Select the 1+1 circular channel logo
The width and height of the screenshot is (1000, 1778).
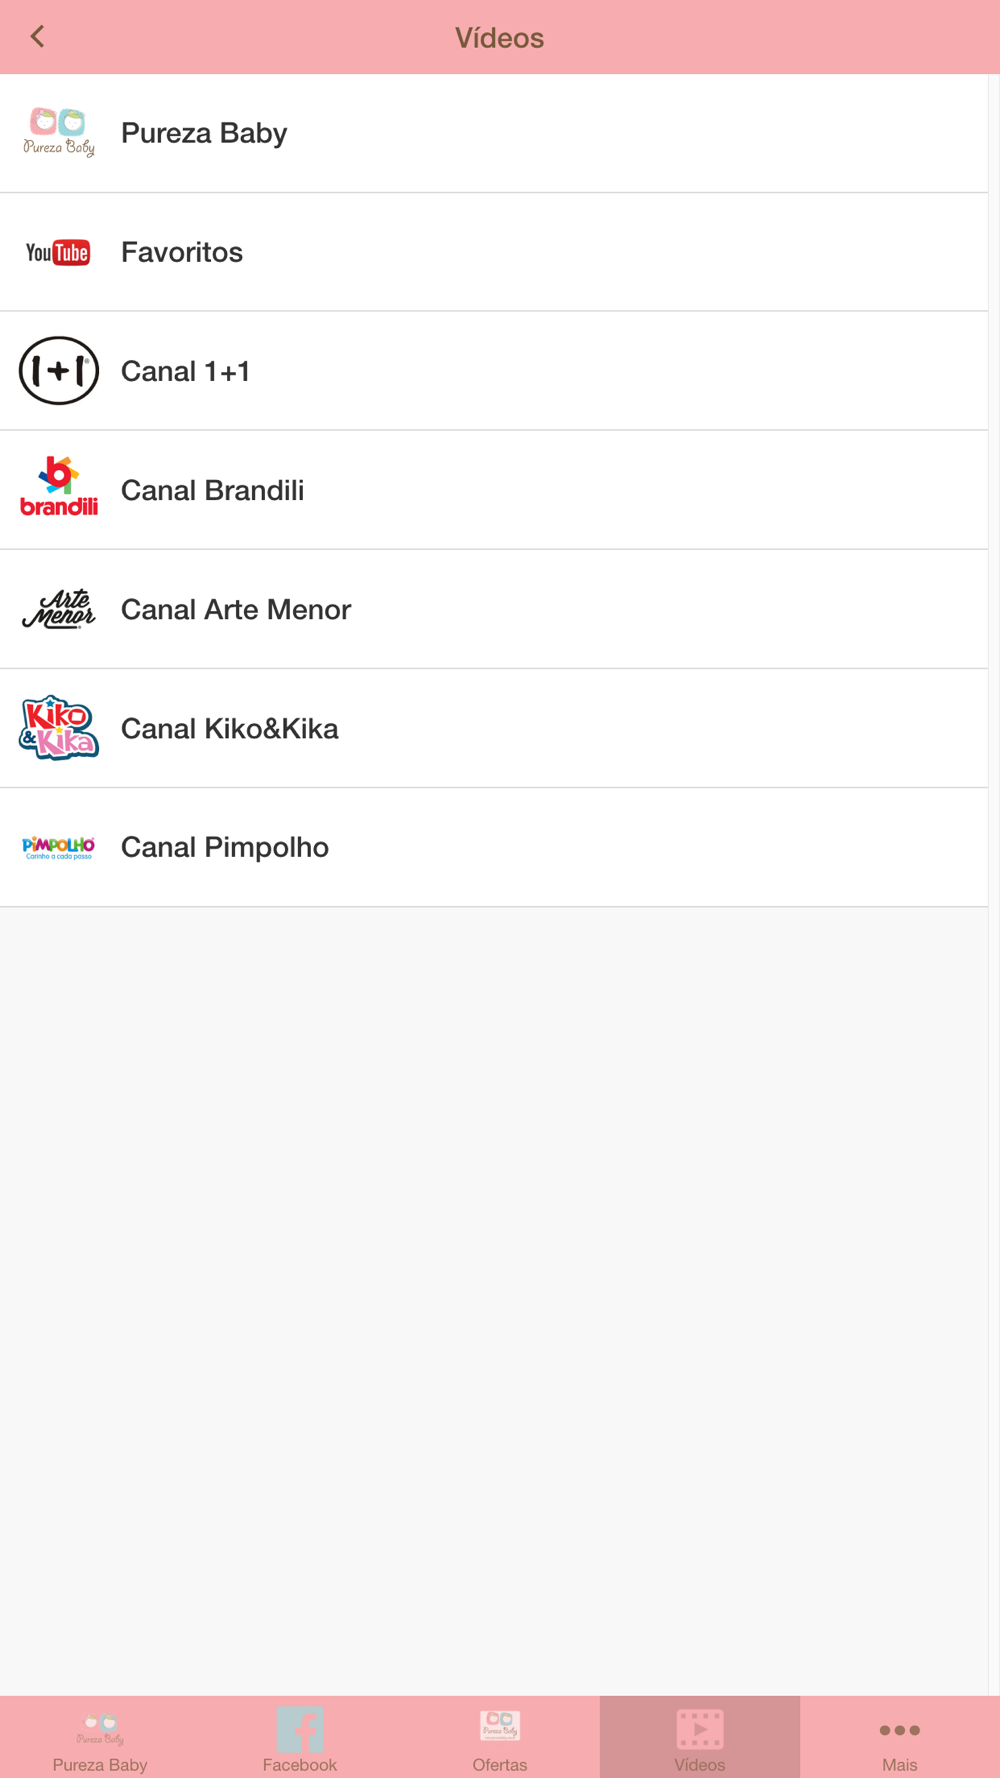(59, 371)
